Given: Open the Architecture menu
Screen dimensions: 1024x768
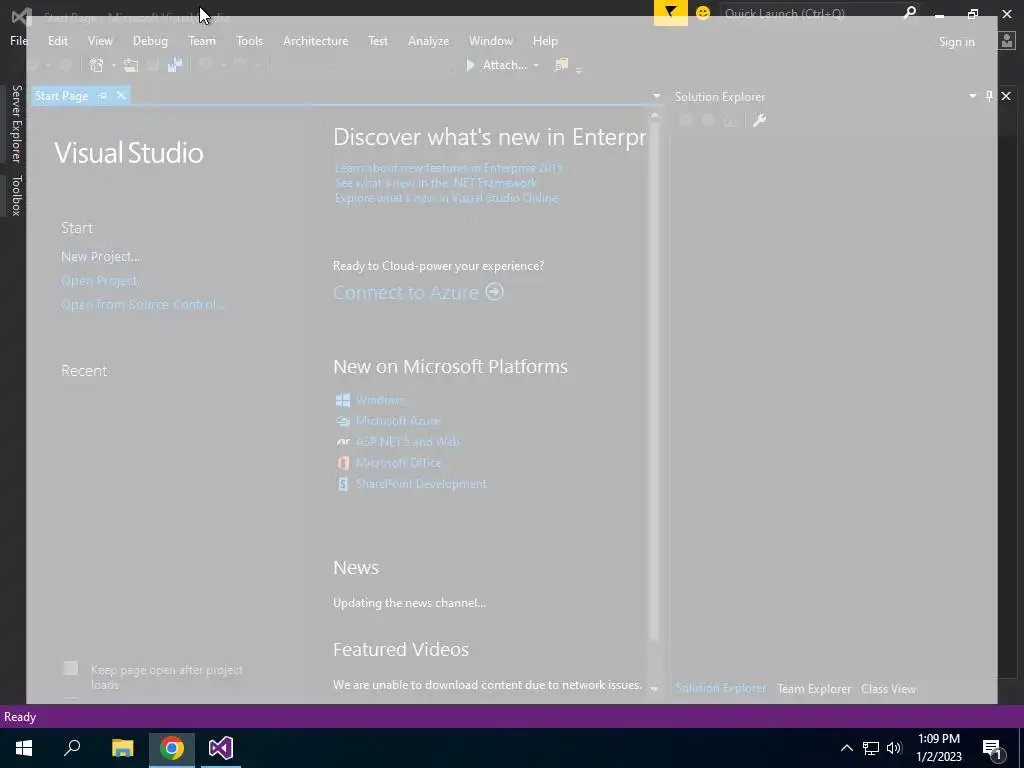Looking at the screenshot, I should (315, 40).
